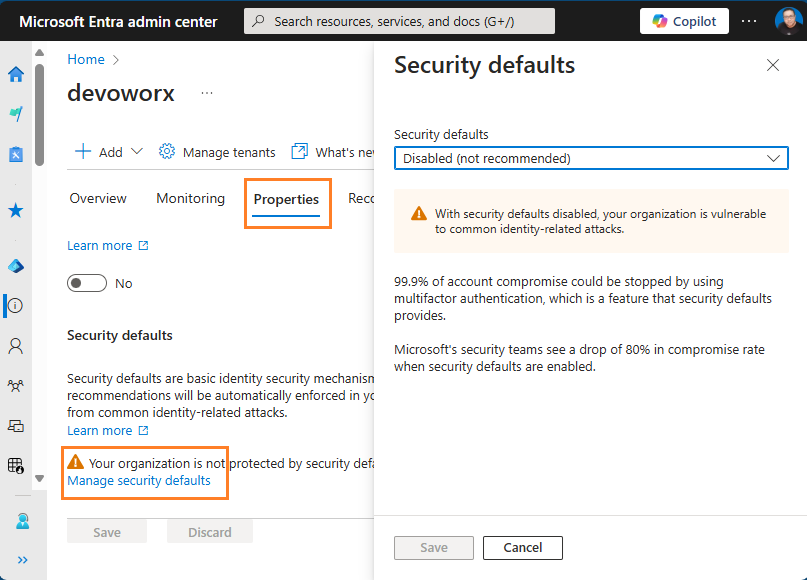The width and height of the screenshot is (807, 580).
Task: Open Users icon in the sidebar
Action: tap(16, 346)
